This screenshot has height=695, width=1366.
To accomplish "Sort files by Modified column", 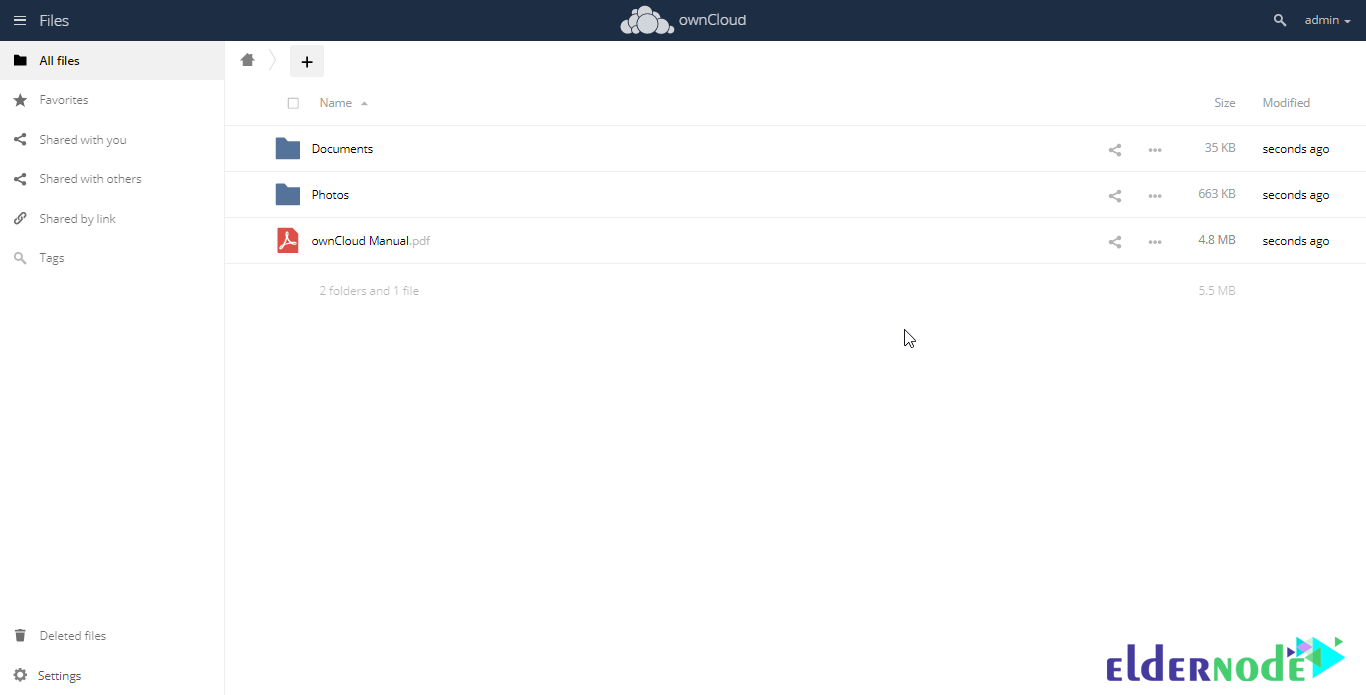I will pyautogui.click(x=1286, y=103).
